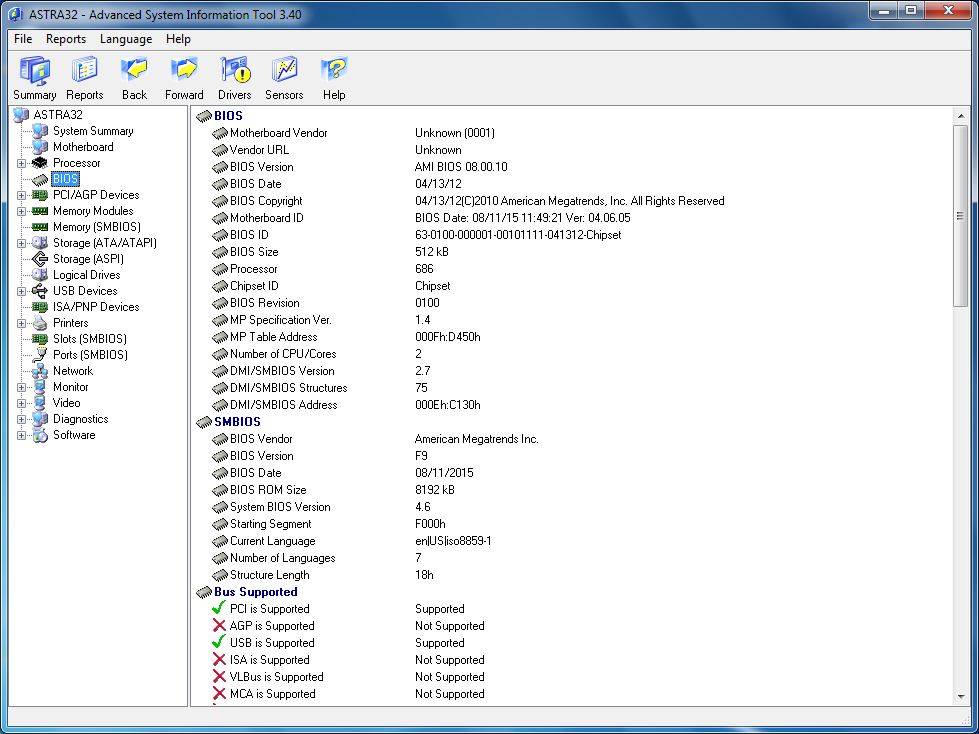Open the Summary toolbar icon

click(x=35, y=71)
